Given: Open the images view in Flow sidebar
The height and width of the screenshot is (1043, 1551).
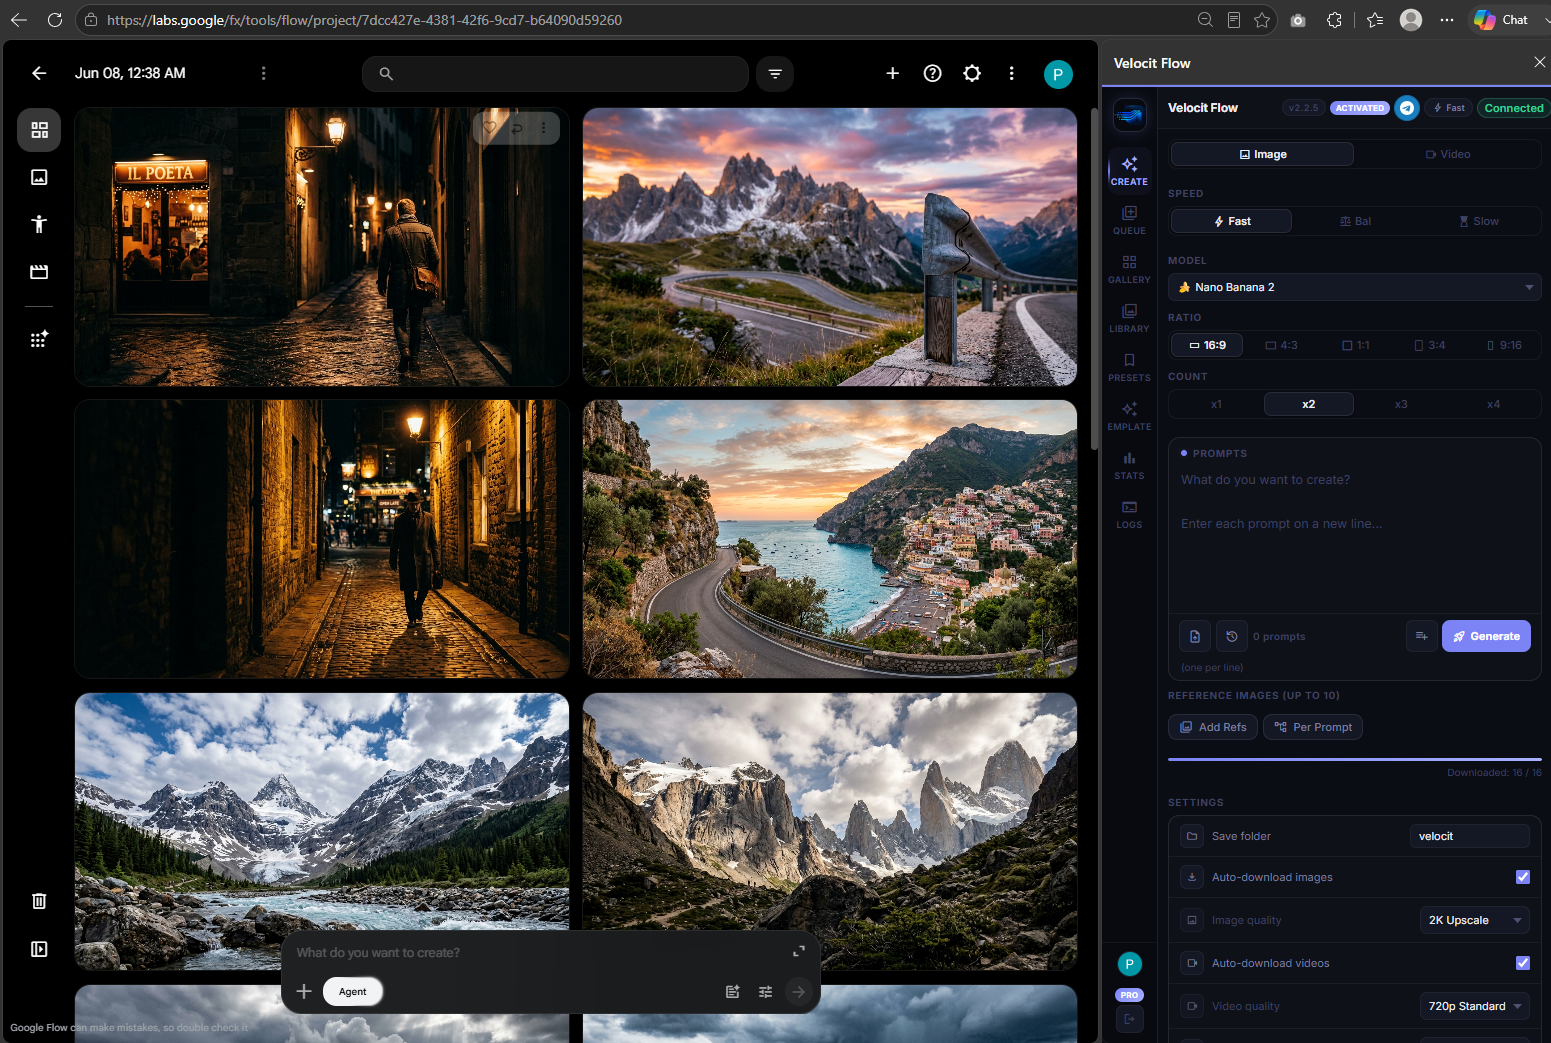Looking at the screenshot, I should point(39,177).
